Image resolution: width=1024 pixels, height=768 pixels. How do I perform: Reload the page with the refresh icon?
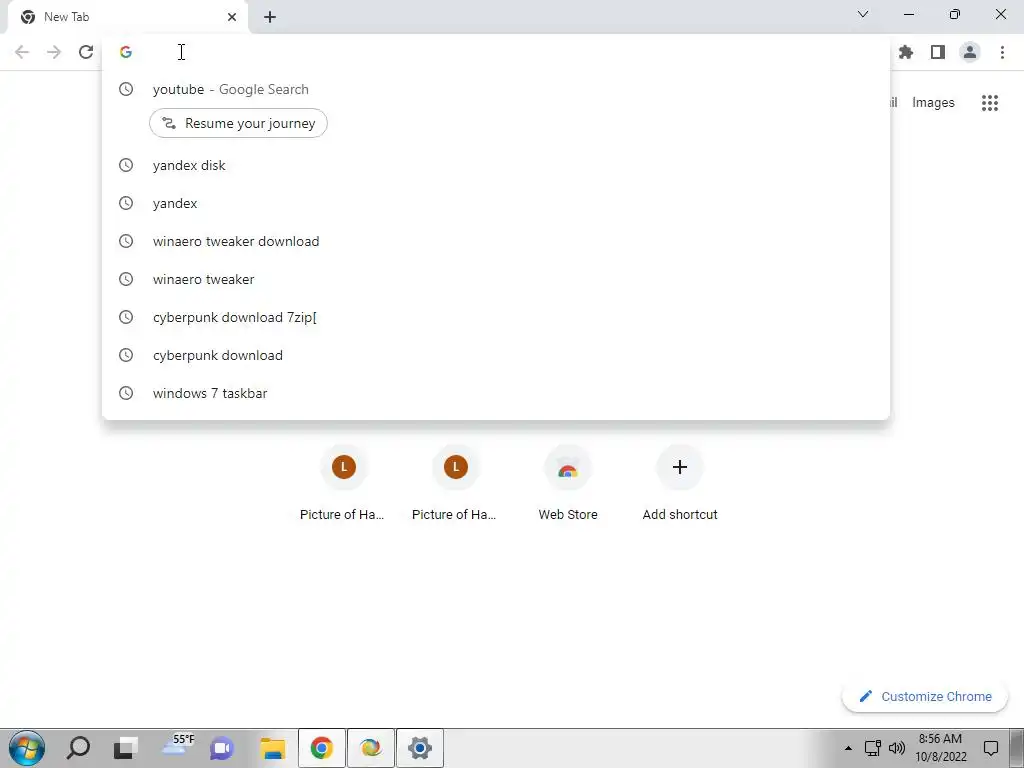click(86, 52)
